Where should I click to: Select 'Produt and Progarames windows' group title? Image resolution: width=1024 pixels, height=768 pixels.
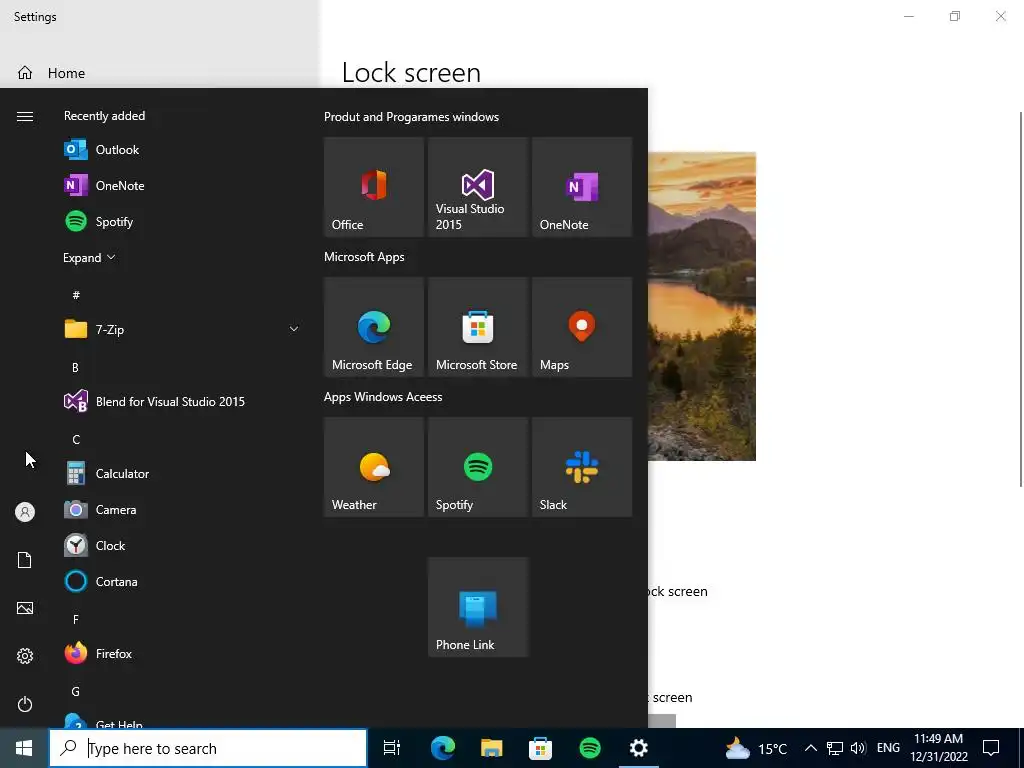pyautogui.click(x=411, y=117)
